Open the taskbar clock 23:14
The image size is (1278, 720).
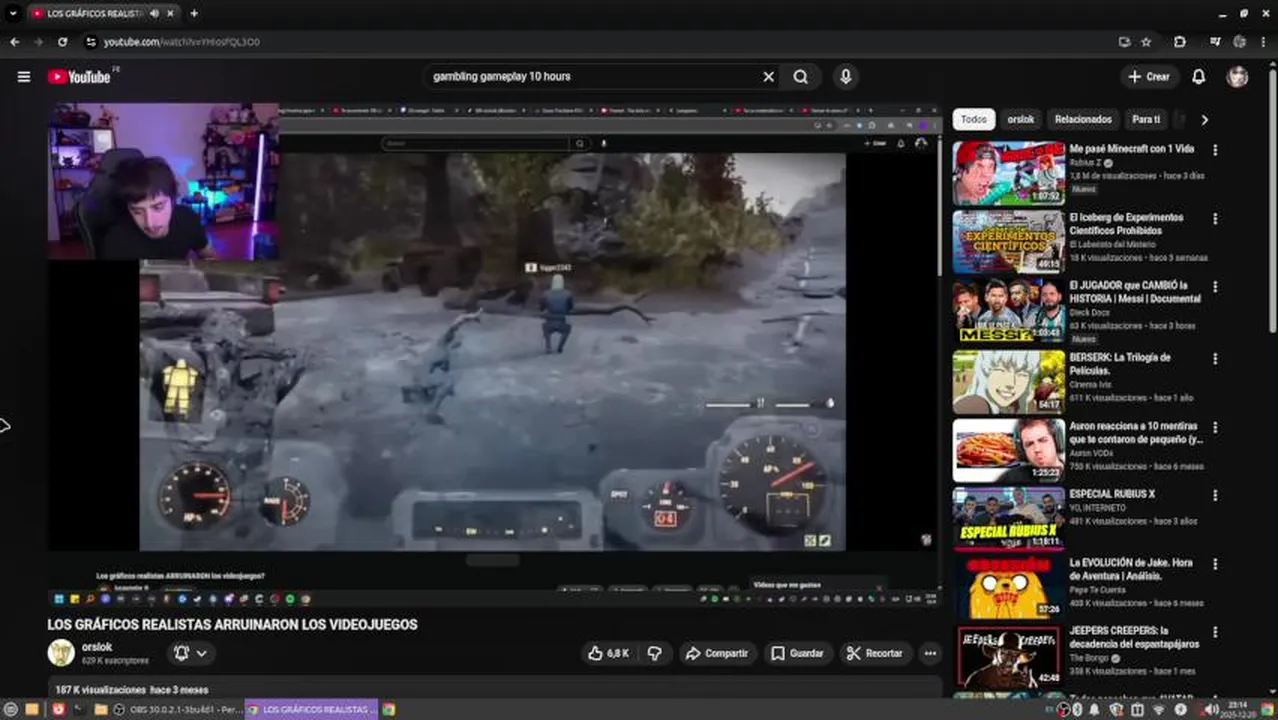[x=1240, y=709]
